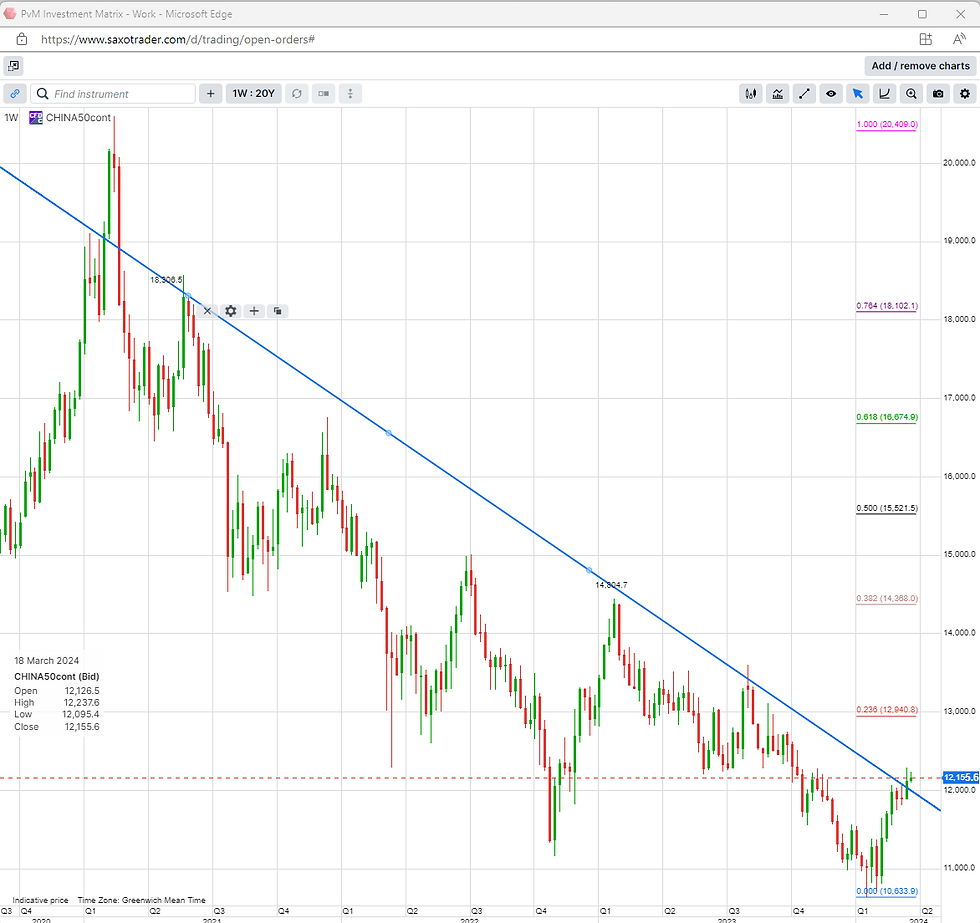Click Add / remove charts button
The width and height of the screenshot is (980, 923).
pyautogui.click(x=920, y=66)
